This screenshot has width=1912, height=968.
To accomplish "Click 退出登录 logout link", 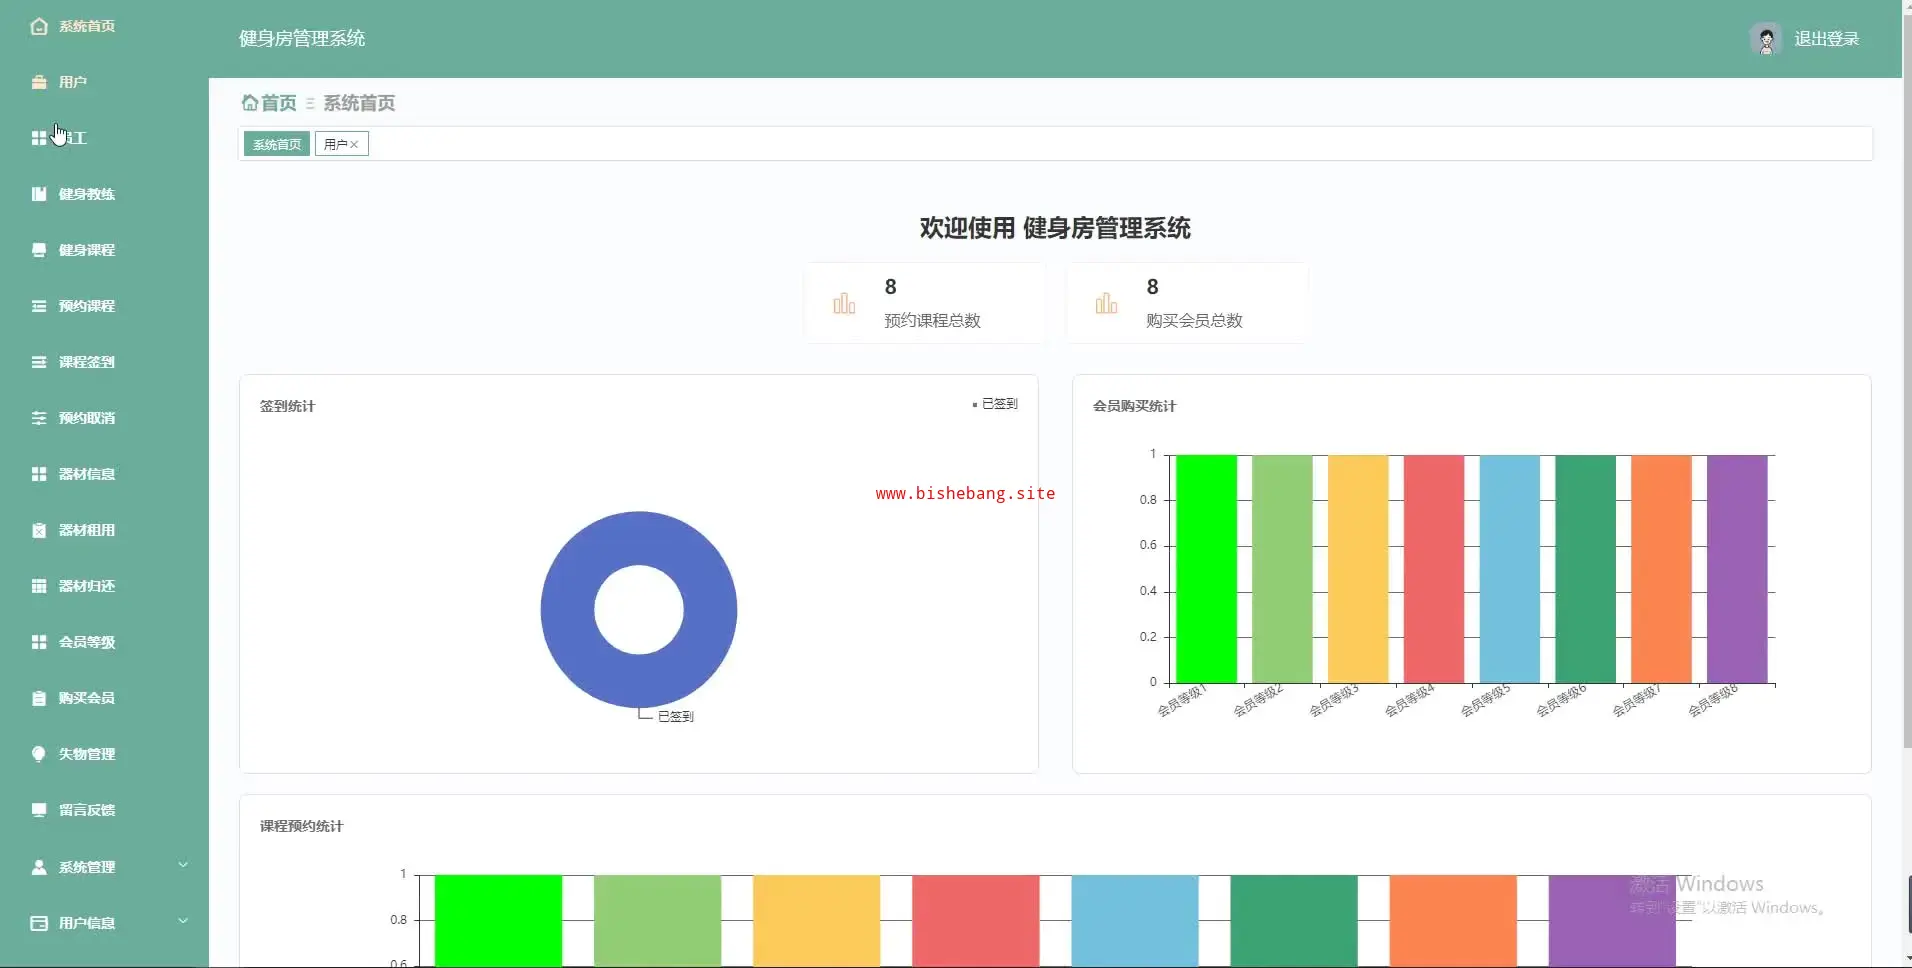I will 1826,39.
